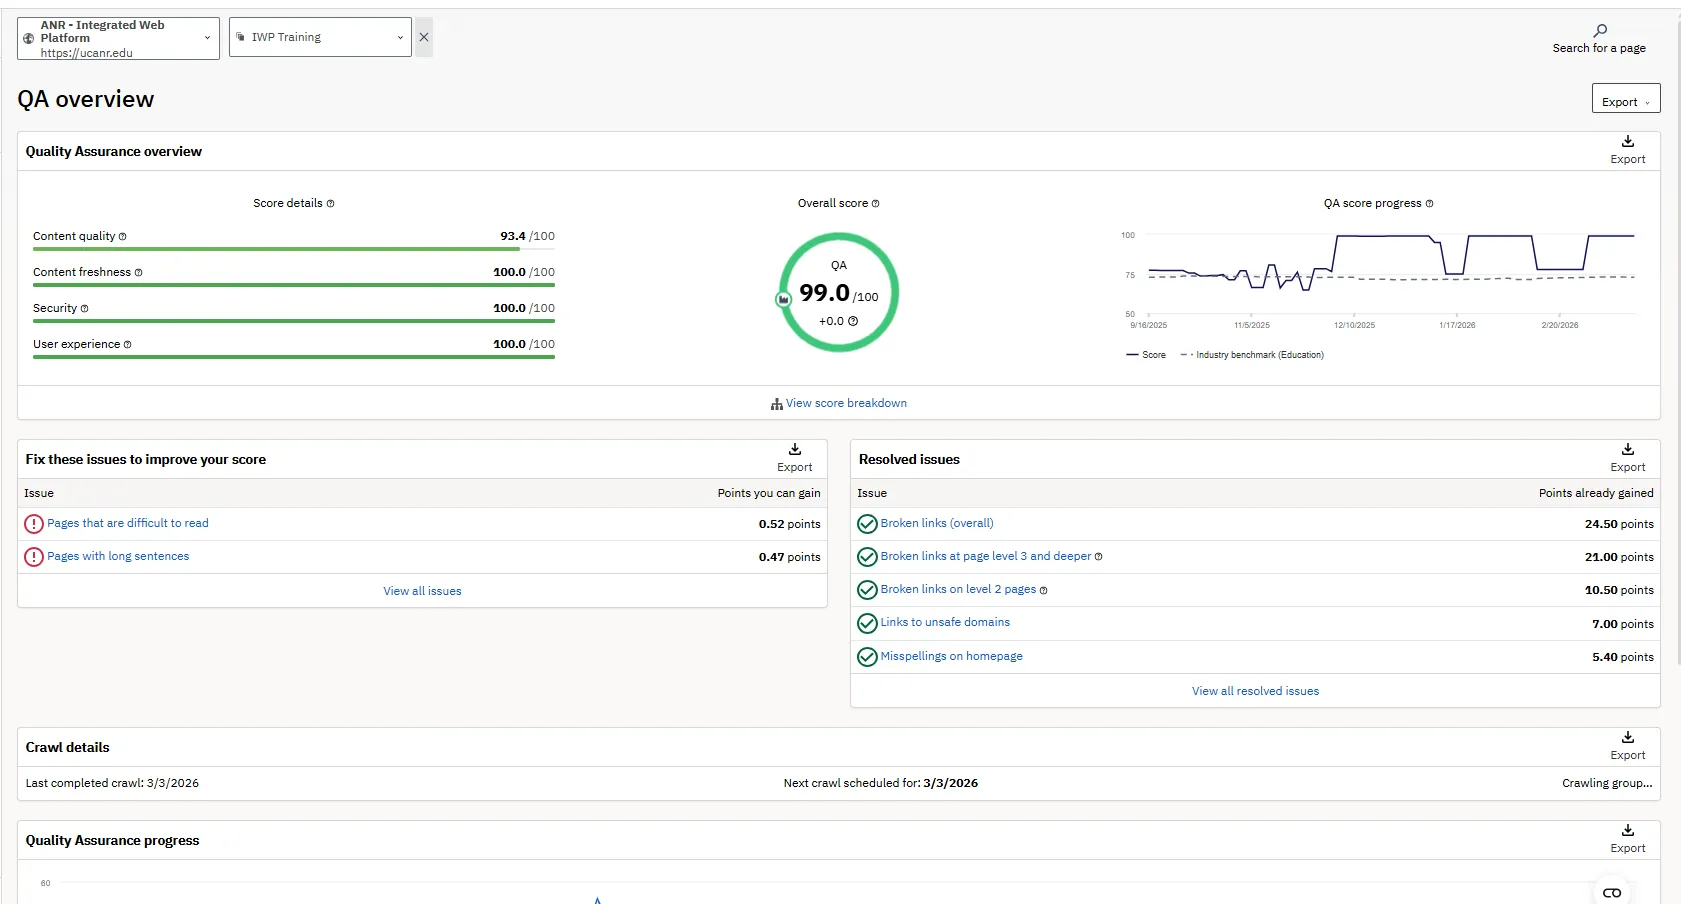The width and height of the screenshot is (1681, 904).
Task: Clear the IWP Training selection with the X
Action: [423, 37]
